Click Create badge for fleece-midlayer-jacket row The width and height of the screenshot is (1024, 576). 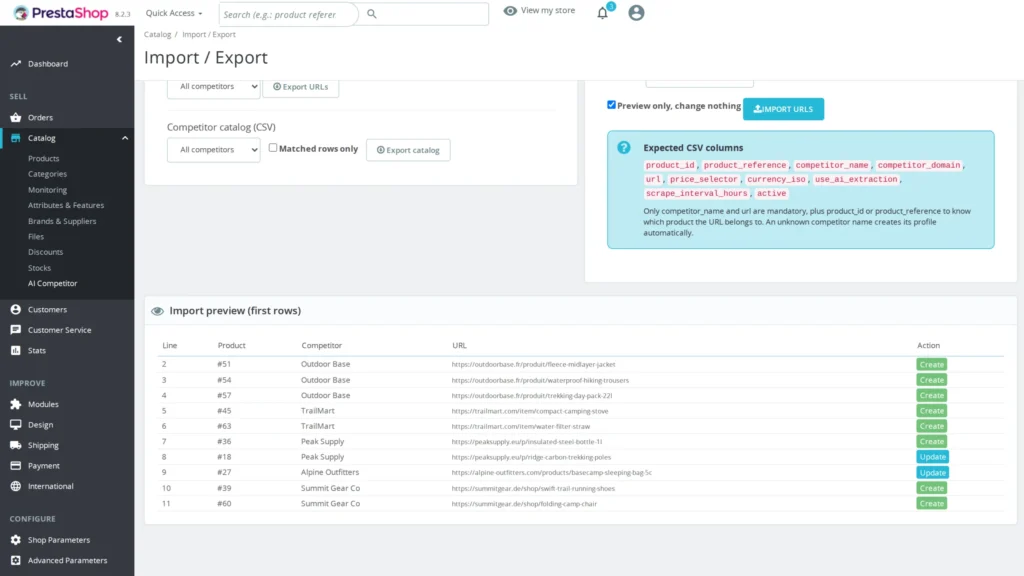tap(931, 364)
